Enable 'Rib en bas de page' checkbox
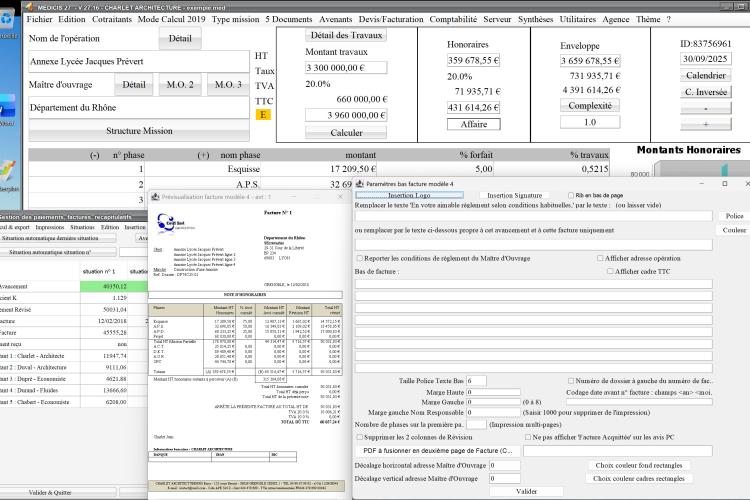Screen dimensions: 750x500 pos(571,195)
